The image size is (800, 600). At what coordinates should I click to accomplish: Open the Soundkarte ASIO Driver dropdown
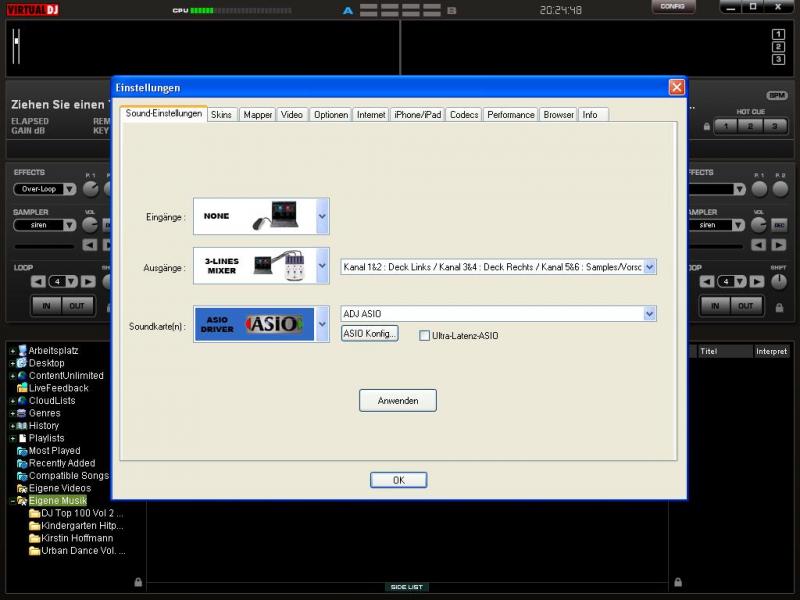tap(322, 324)
